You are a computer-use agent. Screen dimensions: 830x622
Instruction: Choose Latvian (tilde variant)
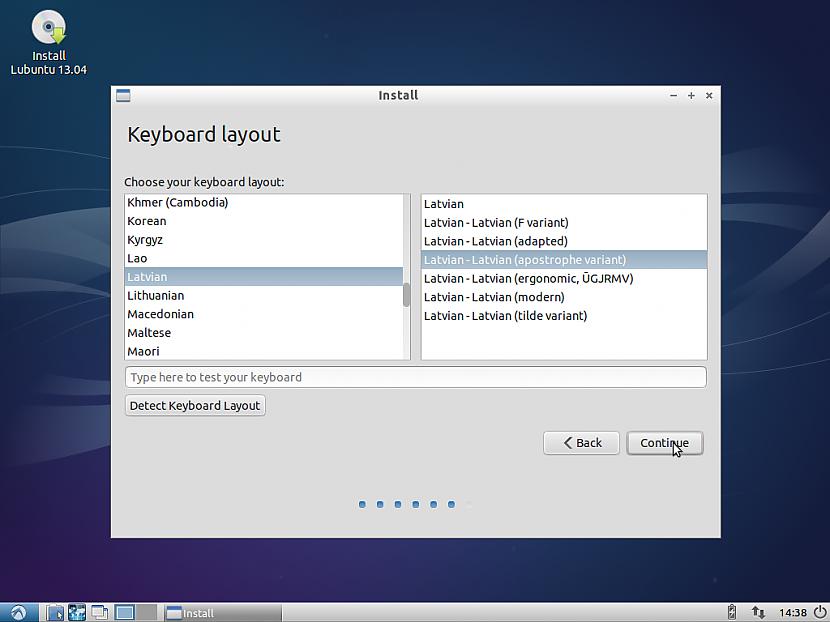(564, 315)
